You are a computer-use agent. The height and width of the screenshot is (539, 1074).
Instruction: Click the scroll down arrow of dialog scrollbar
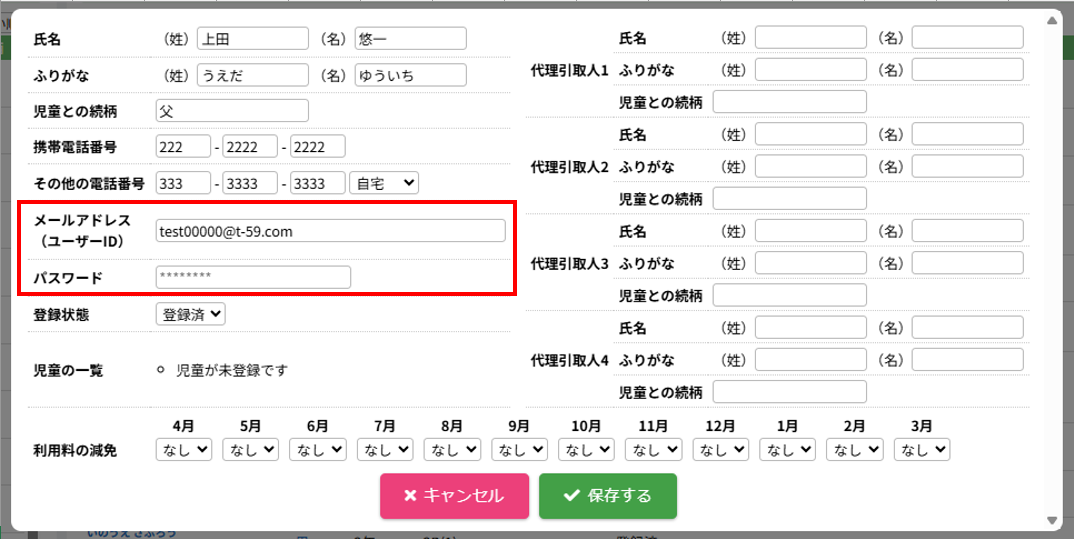tap(1051, 520)
